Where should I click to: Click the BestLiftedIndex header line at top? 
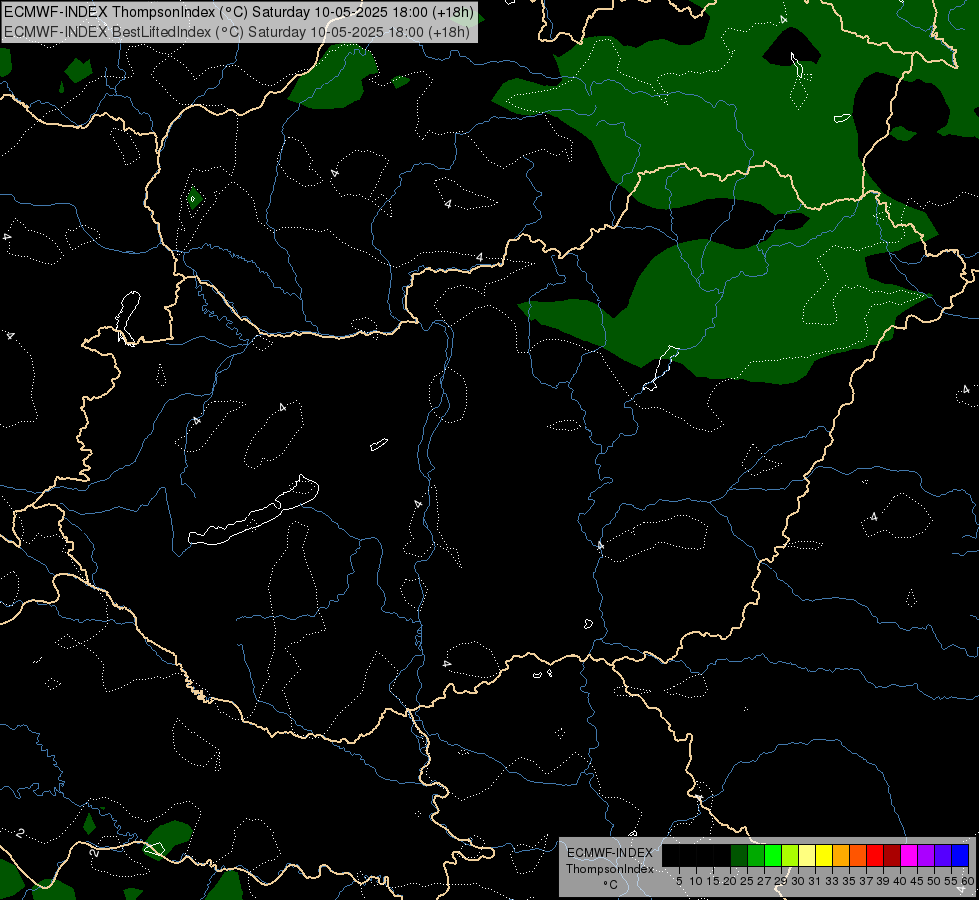coord(237,31)
